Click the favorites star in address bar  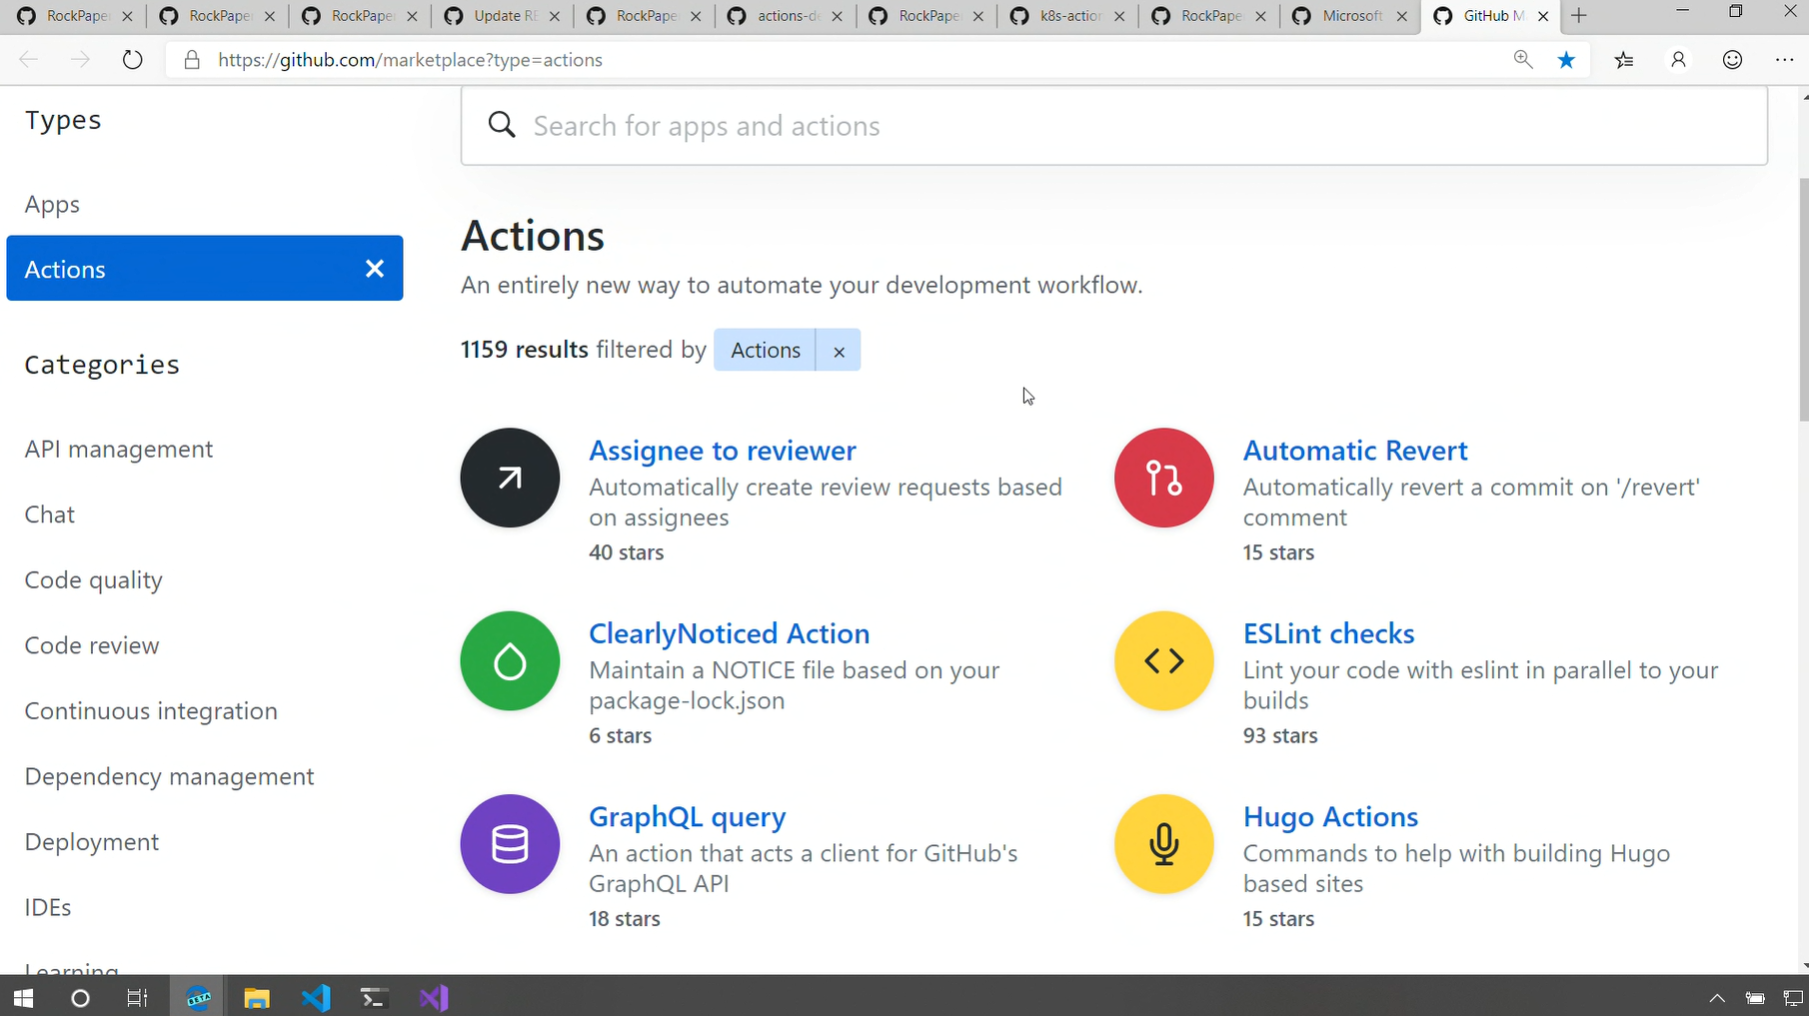(1566, 60)
